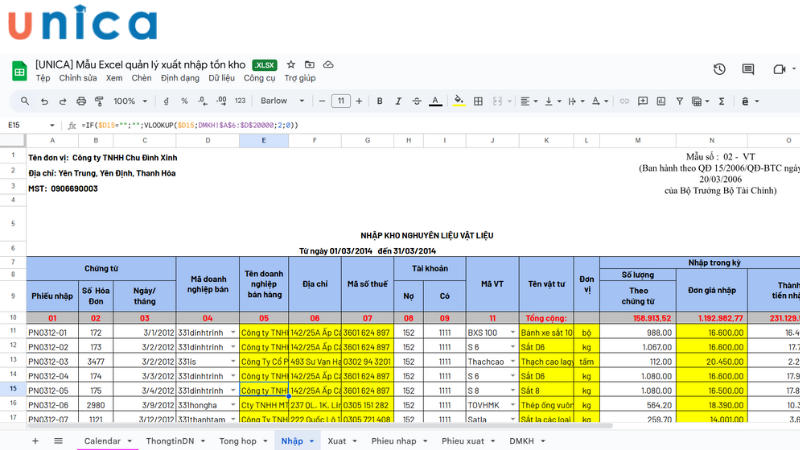Click the font size field
This screenshot has height=450, width=800.
340,101
